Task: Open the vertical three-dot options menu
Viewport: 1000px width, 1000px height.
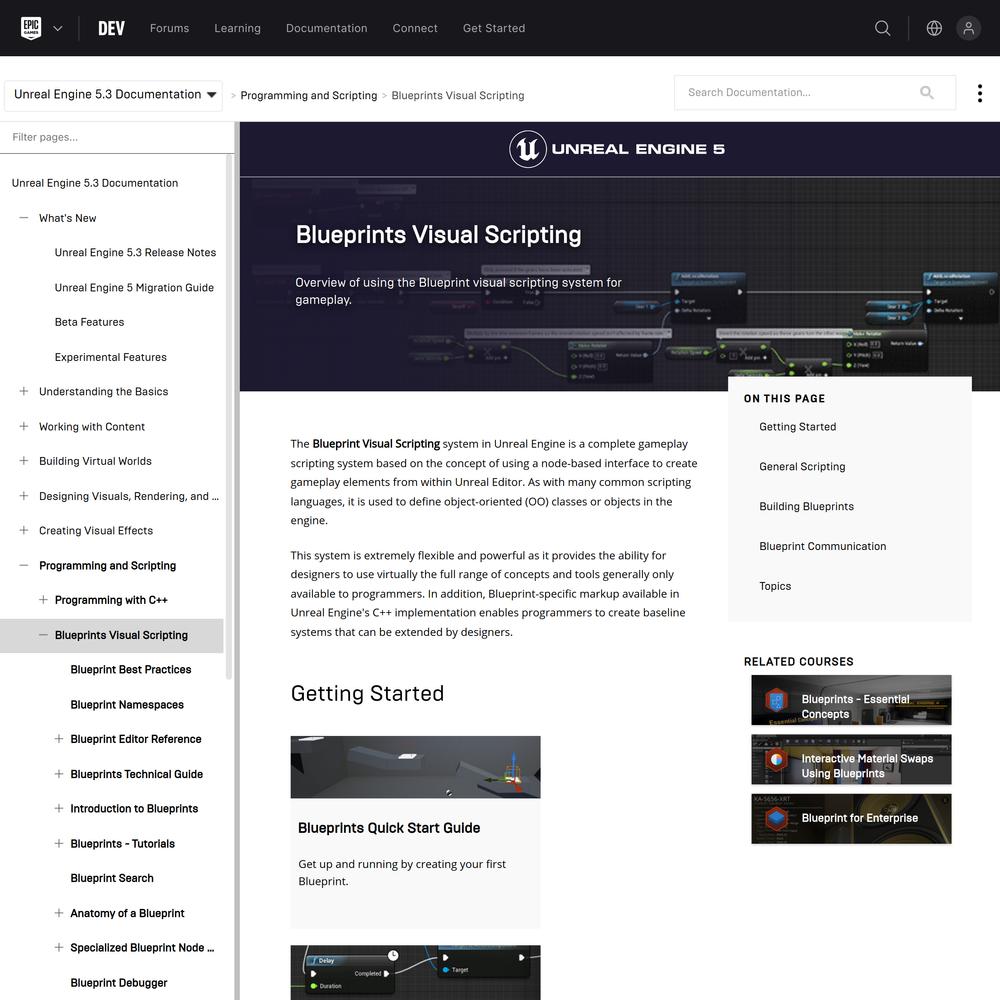Action: coord(980,93)
